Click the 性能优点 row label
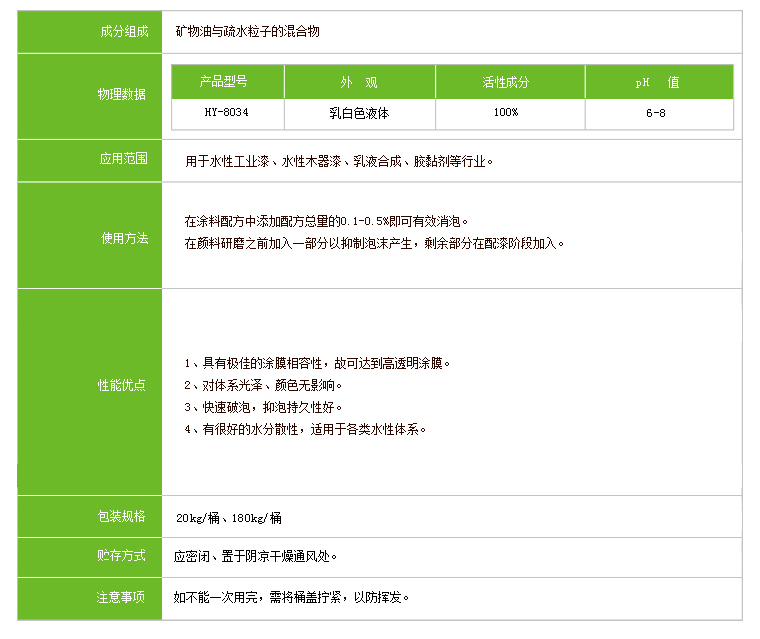The image size is (760, 639). [123, 385]
